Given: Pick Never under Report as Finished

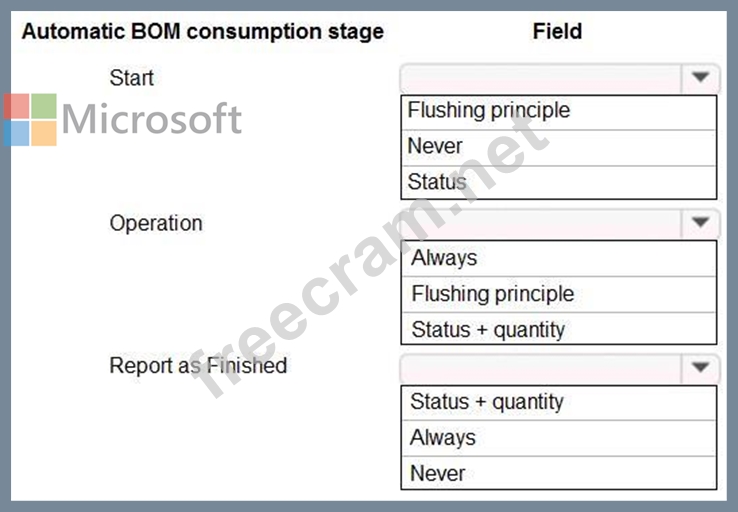Looking at the screenshot, I should [559, 473].
